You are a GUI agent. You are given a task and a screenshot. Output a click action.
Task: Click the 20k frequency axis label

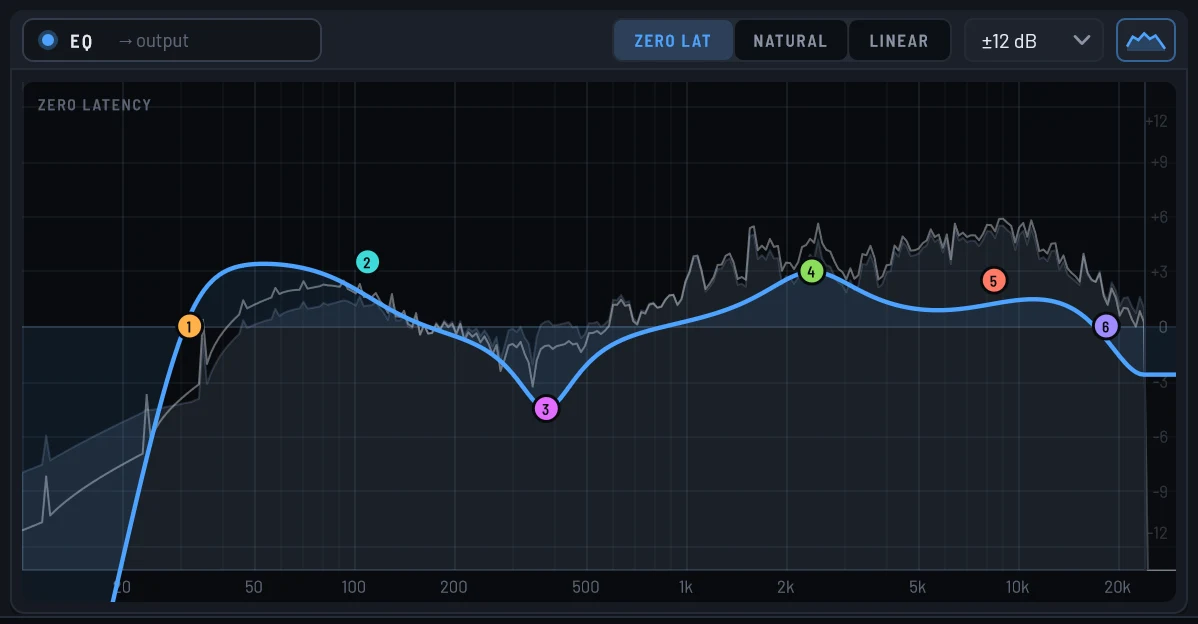click(x=1117, y=587)
